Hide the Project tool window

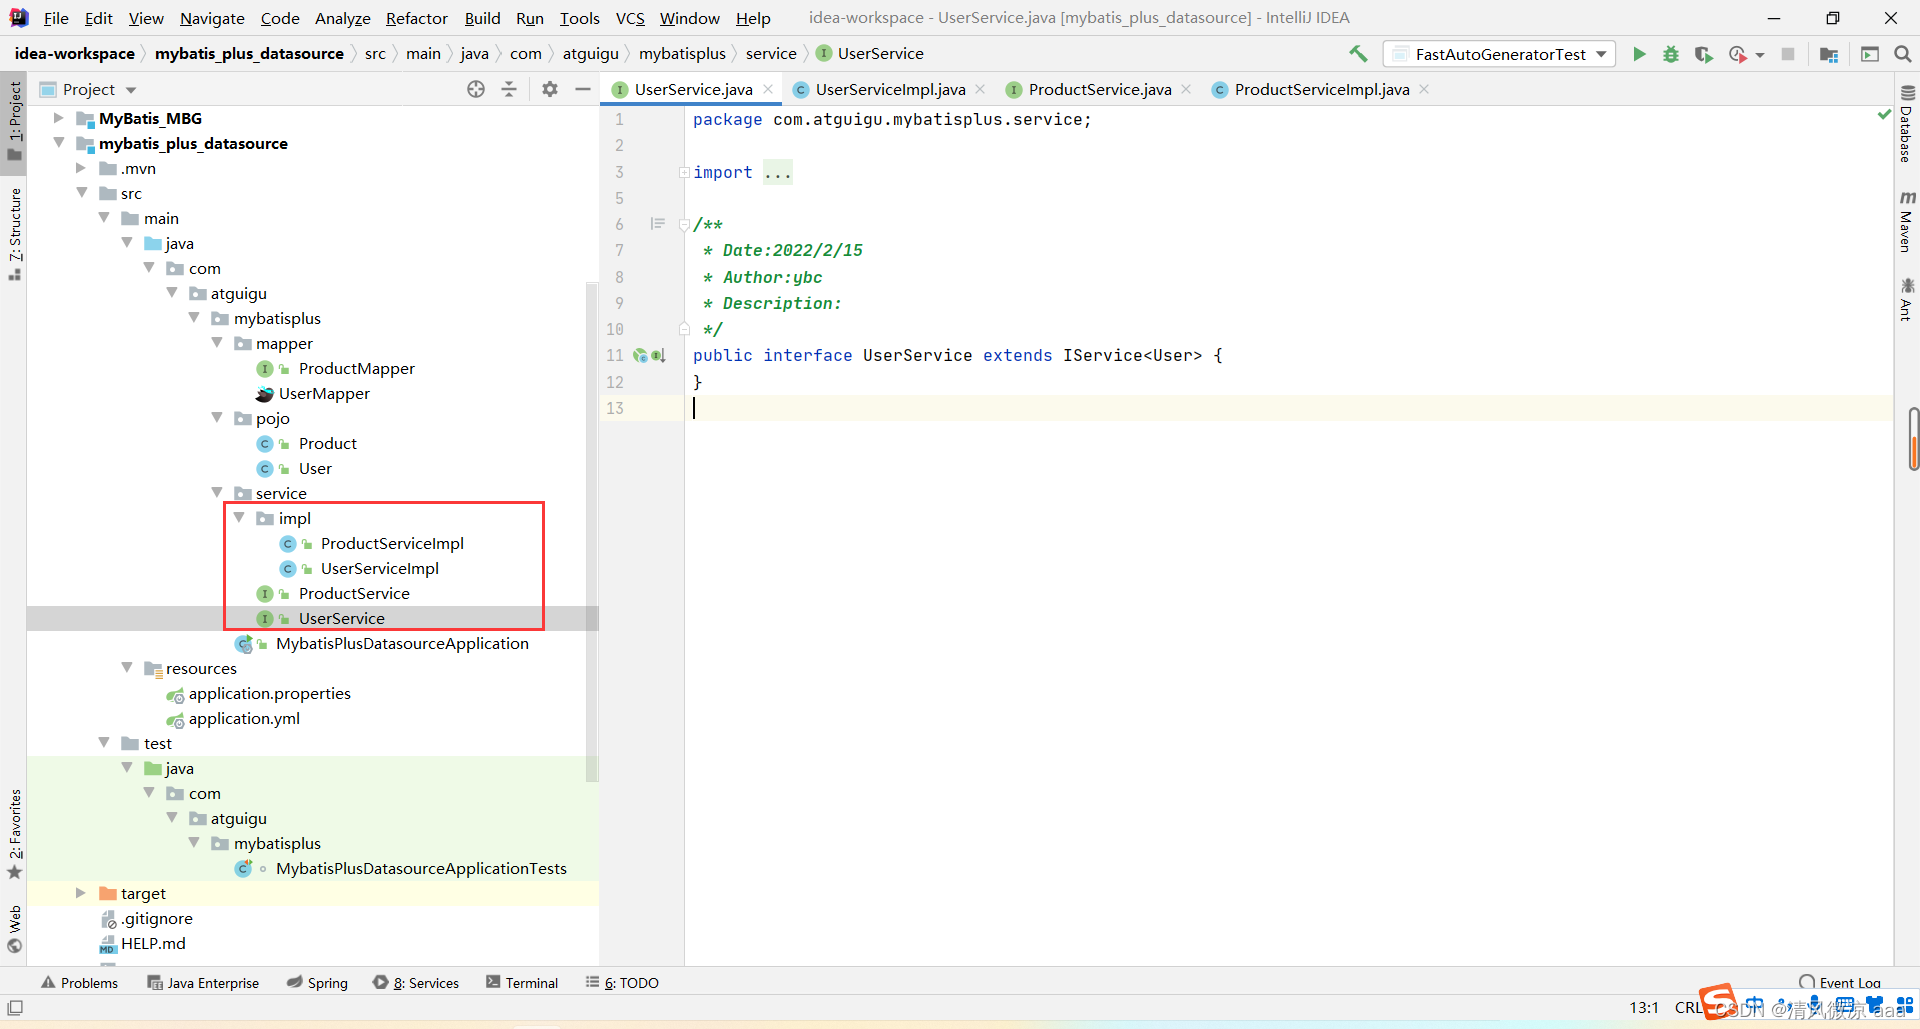583,89
